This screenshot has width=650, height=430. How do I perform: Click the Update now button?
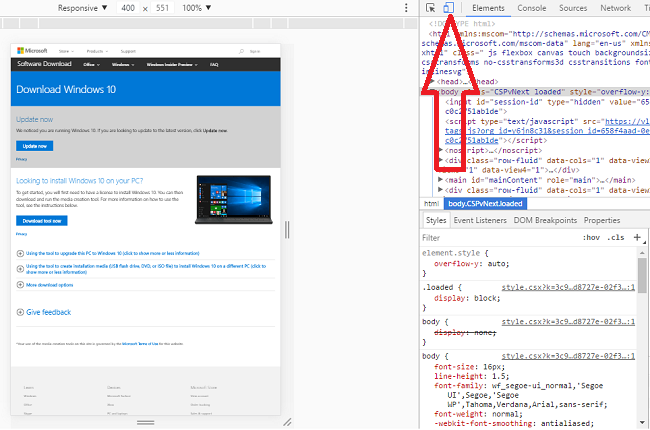point(35,146)
